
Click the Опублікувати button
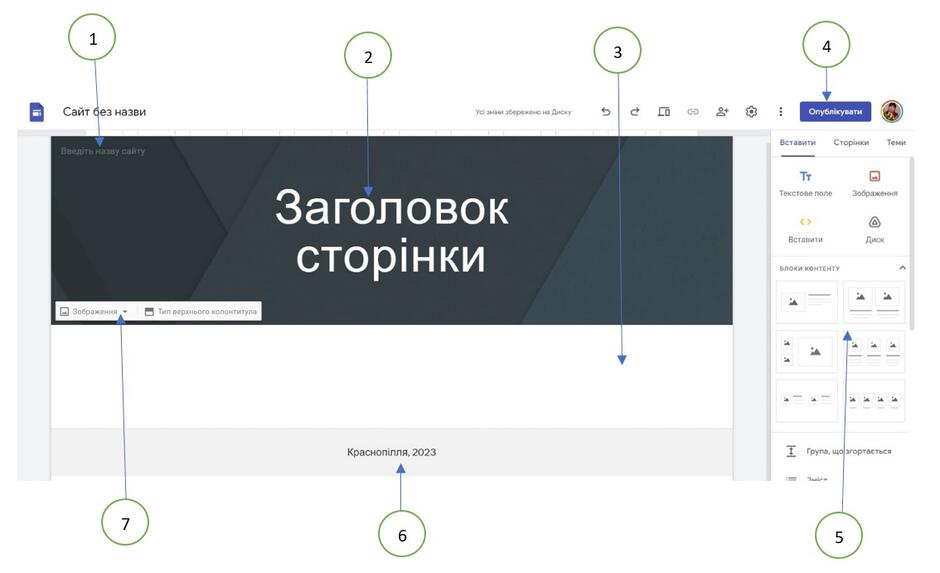[x=835, y=111]
